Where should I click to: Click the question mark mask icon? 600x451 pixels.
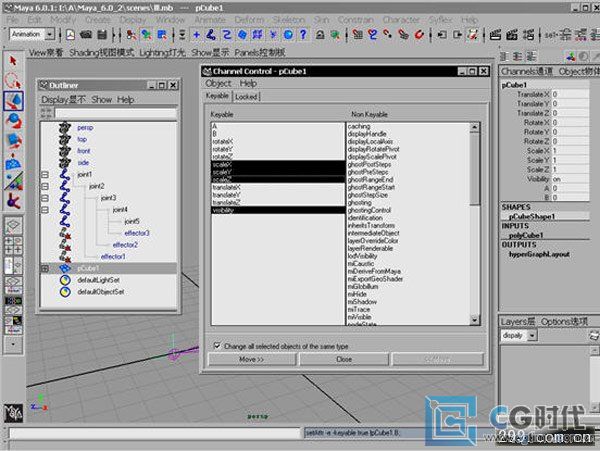[303, 35]
